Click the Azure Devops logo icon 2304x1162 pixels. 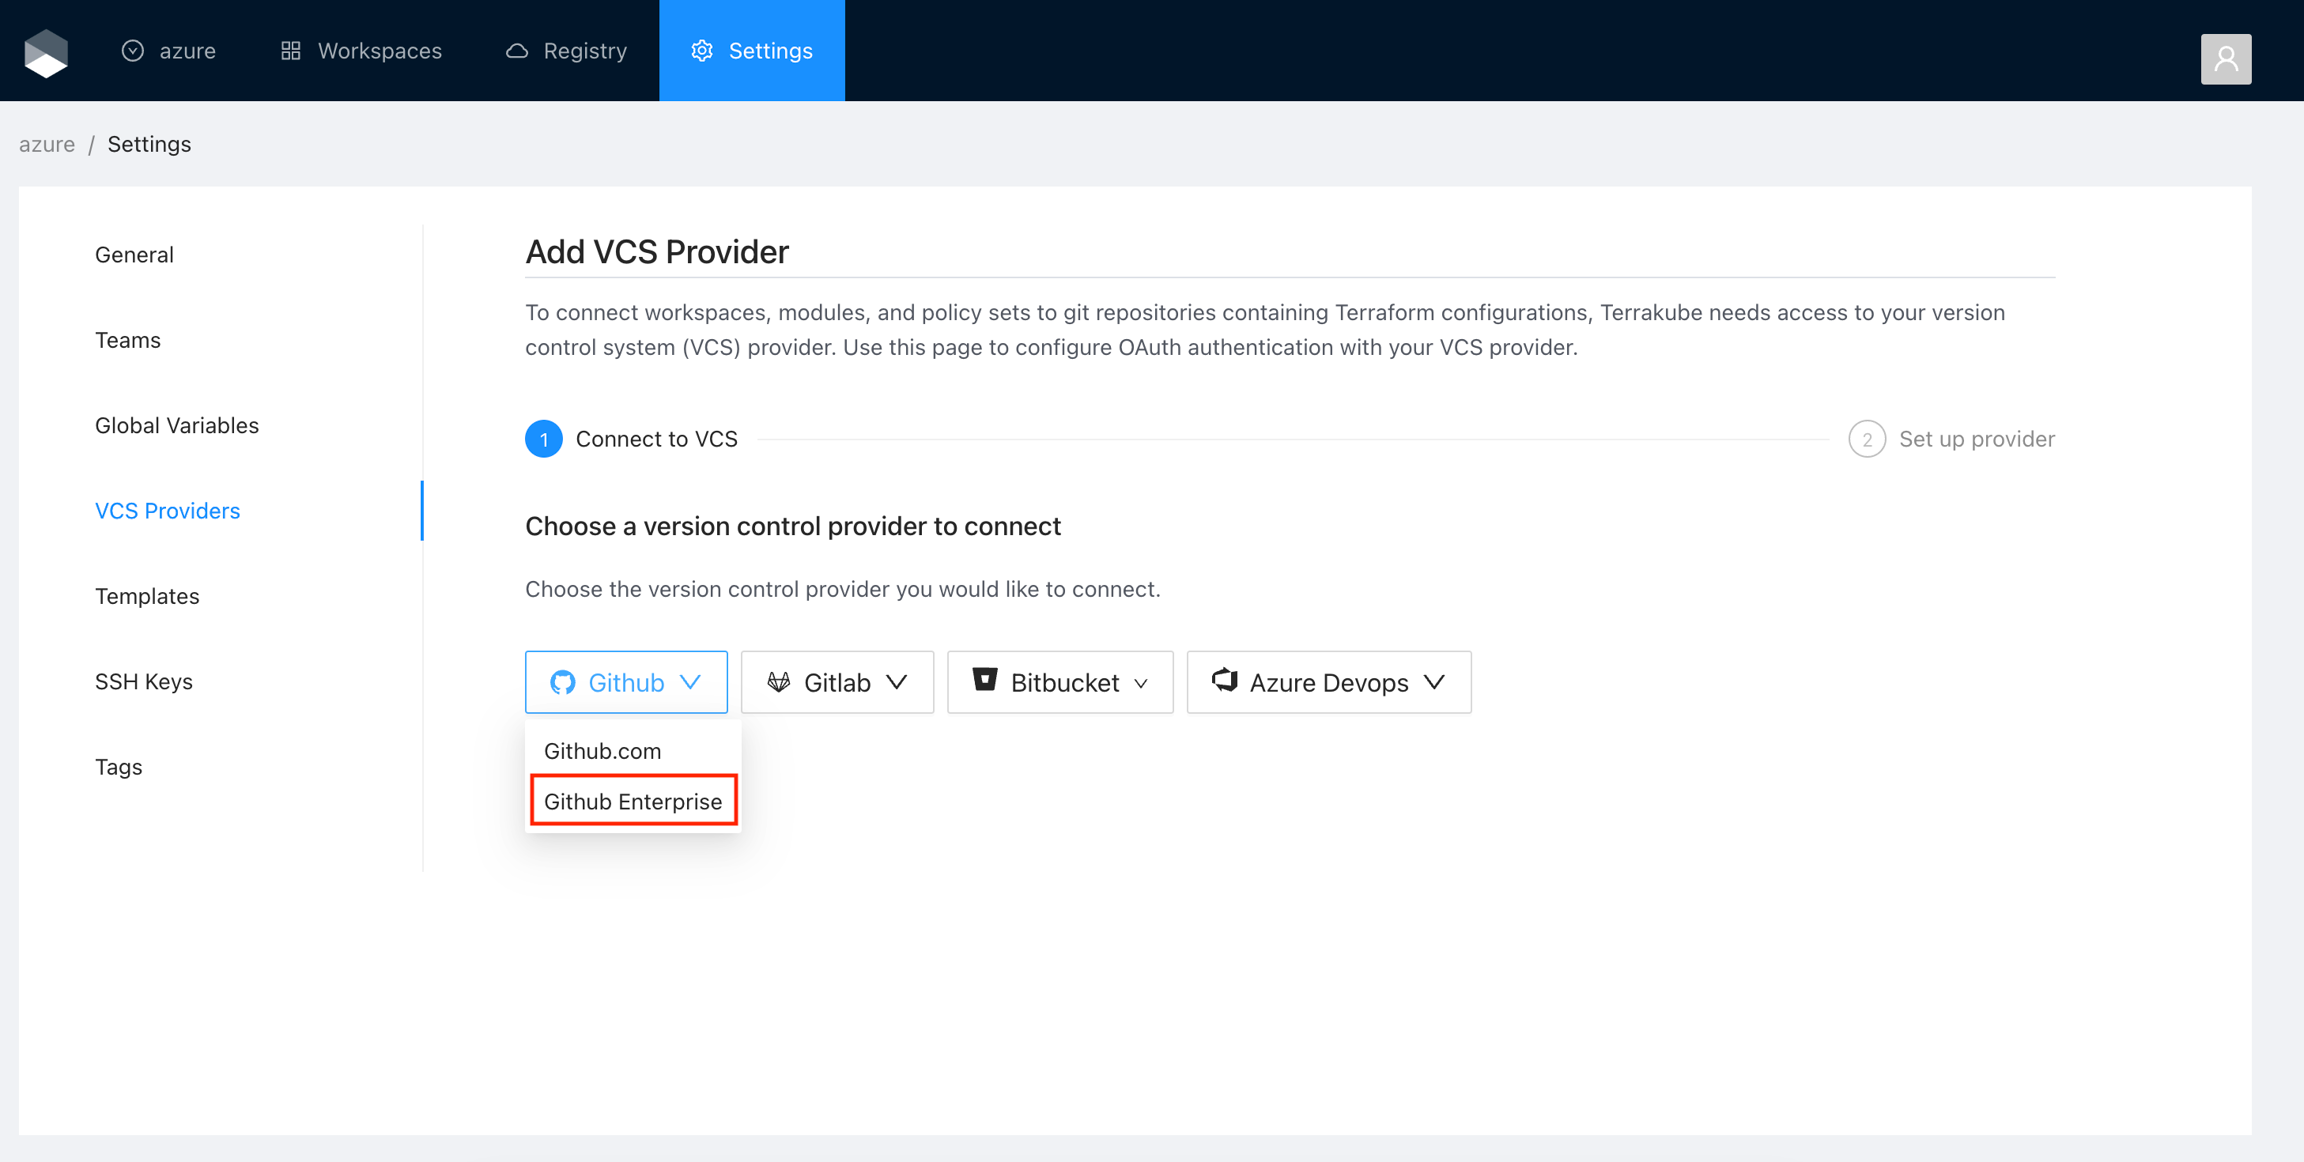[x=1225, y=680]
